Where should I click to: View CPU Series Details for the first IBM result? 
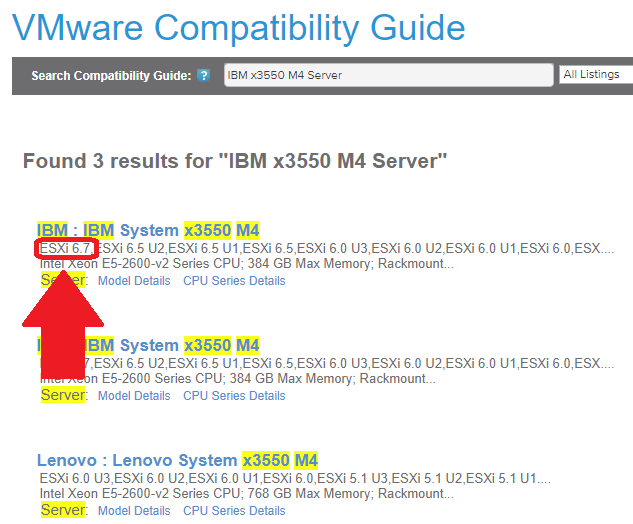pyautogui.click(x=234, y=281)
